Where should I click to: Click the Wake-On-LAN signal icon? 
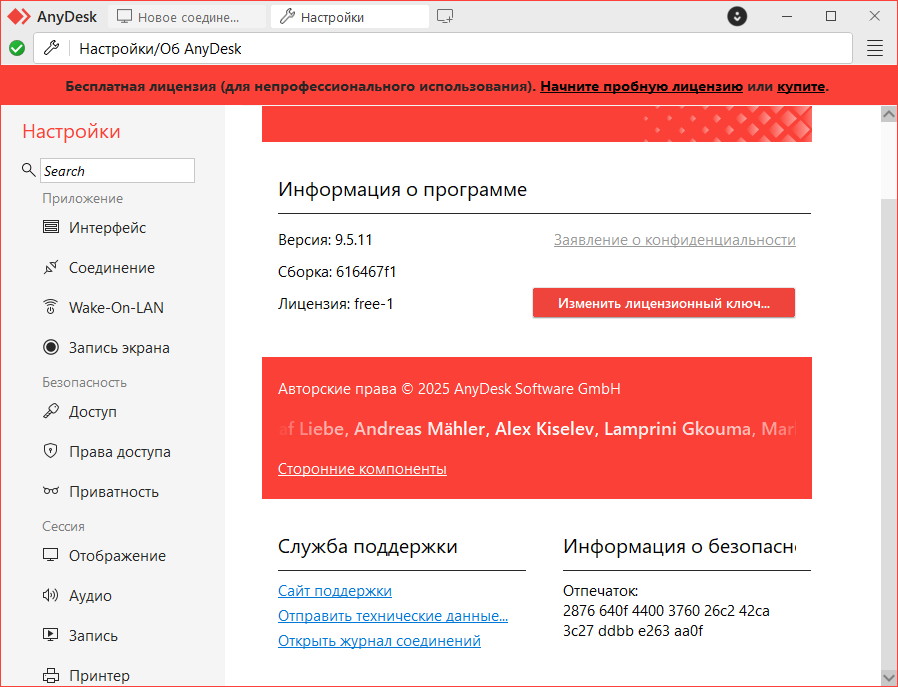51,307
